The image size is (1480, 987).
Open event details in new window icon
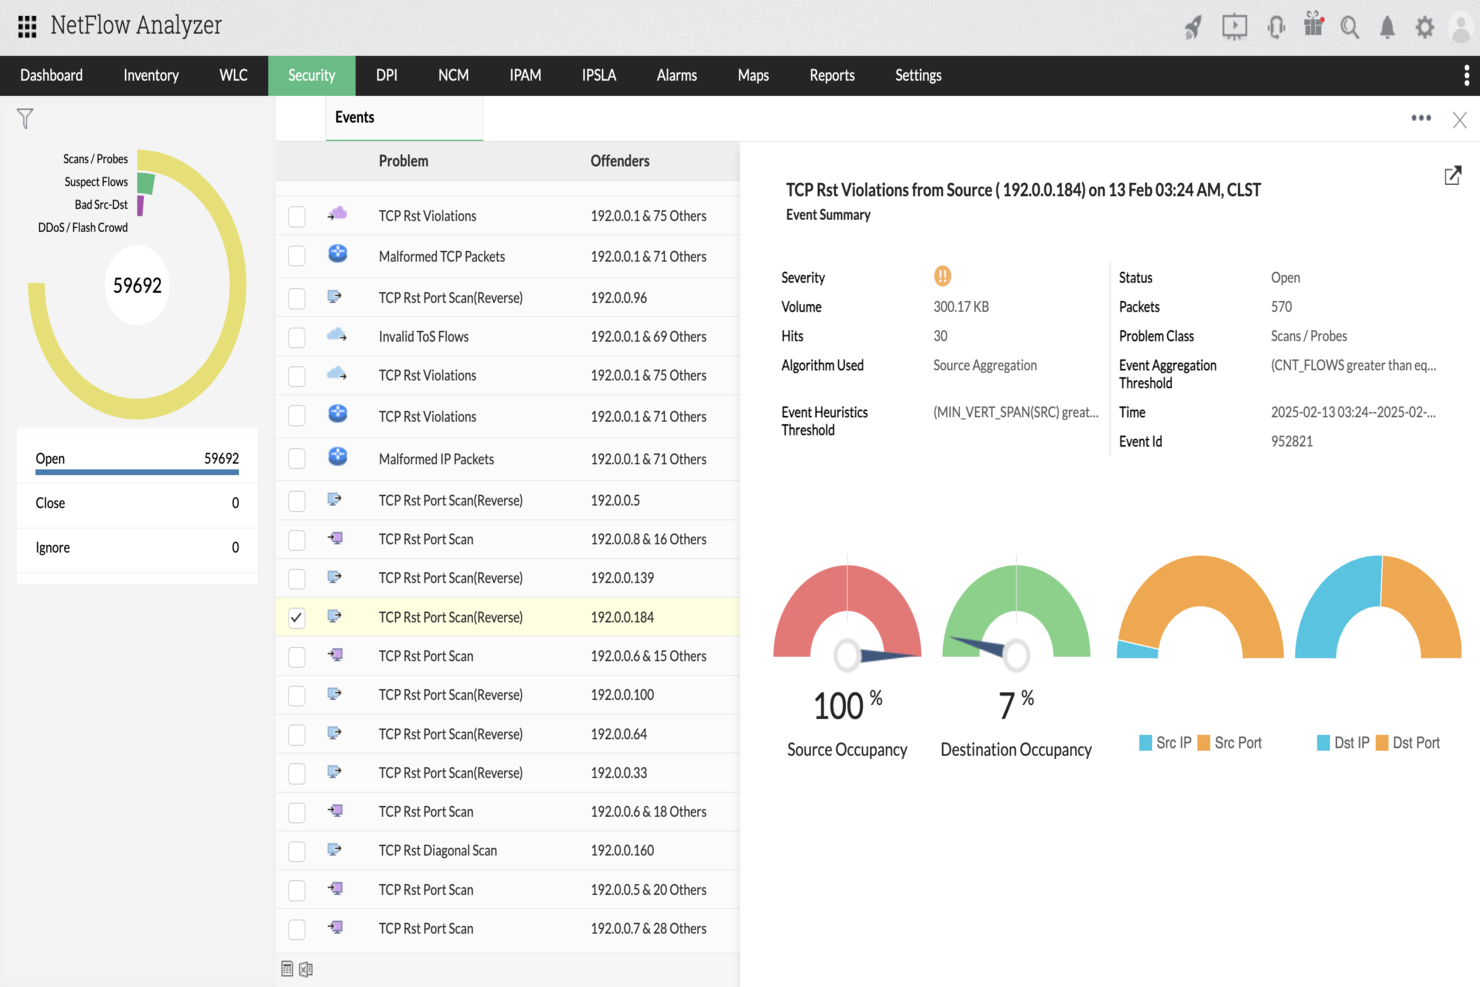pyautogui.click(x=1453, y=176)
